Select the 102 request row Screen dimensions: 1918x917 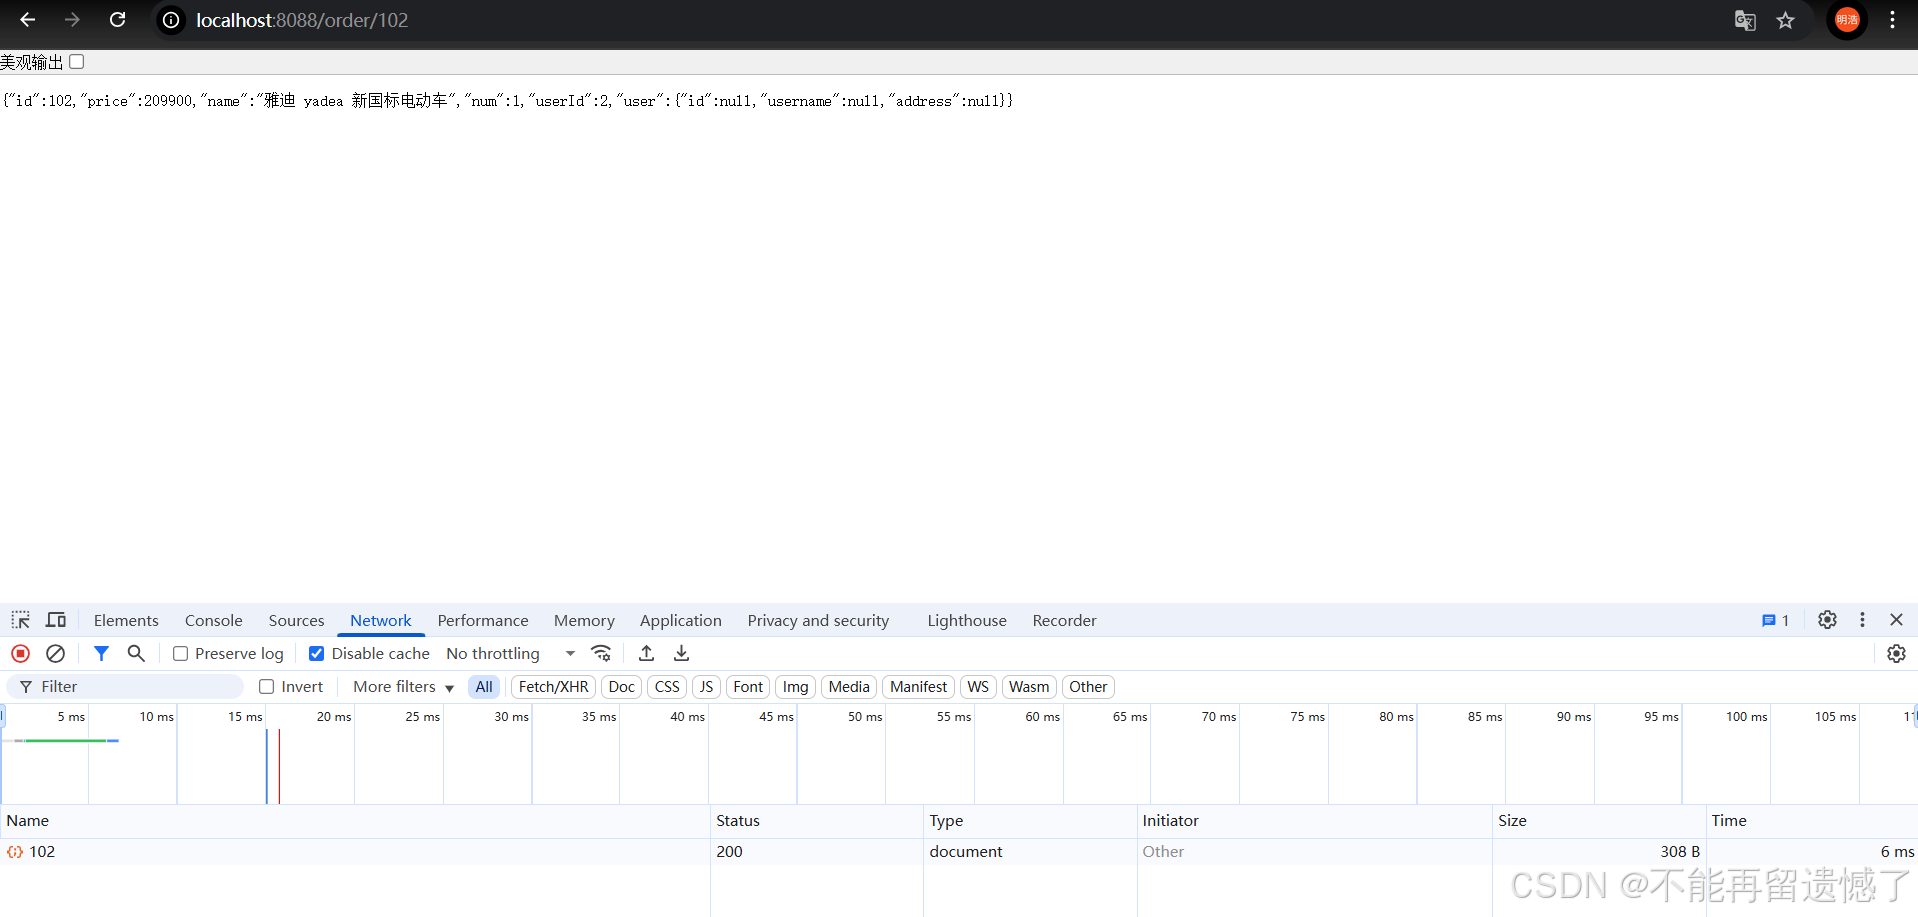959,852
